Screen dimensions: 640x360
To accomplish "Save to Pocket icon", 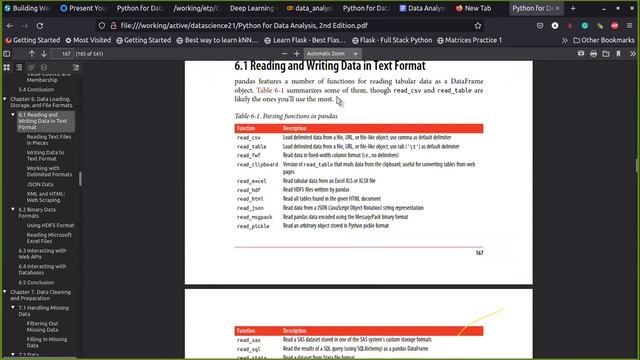I will 540,26.
